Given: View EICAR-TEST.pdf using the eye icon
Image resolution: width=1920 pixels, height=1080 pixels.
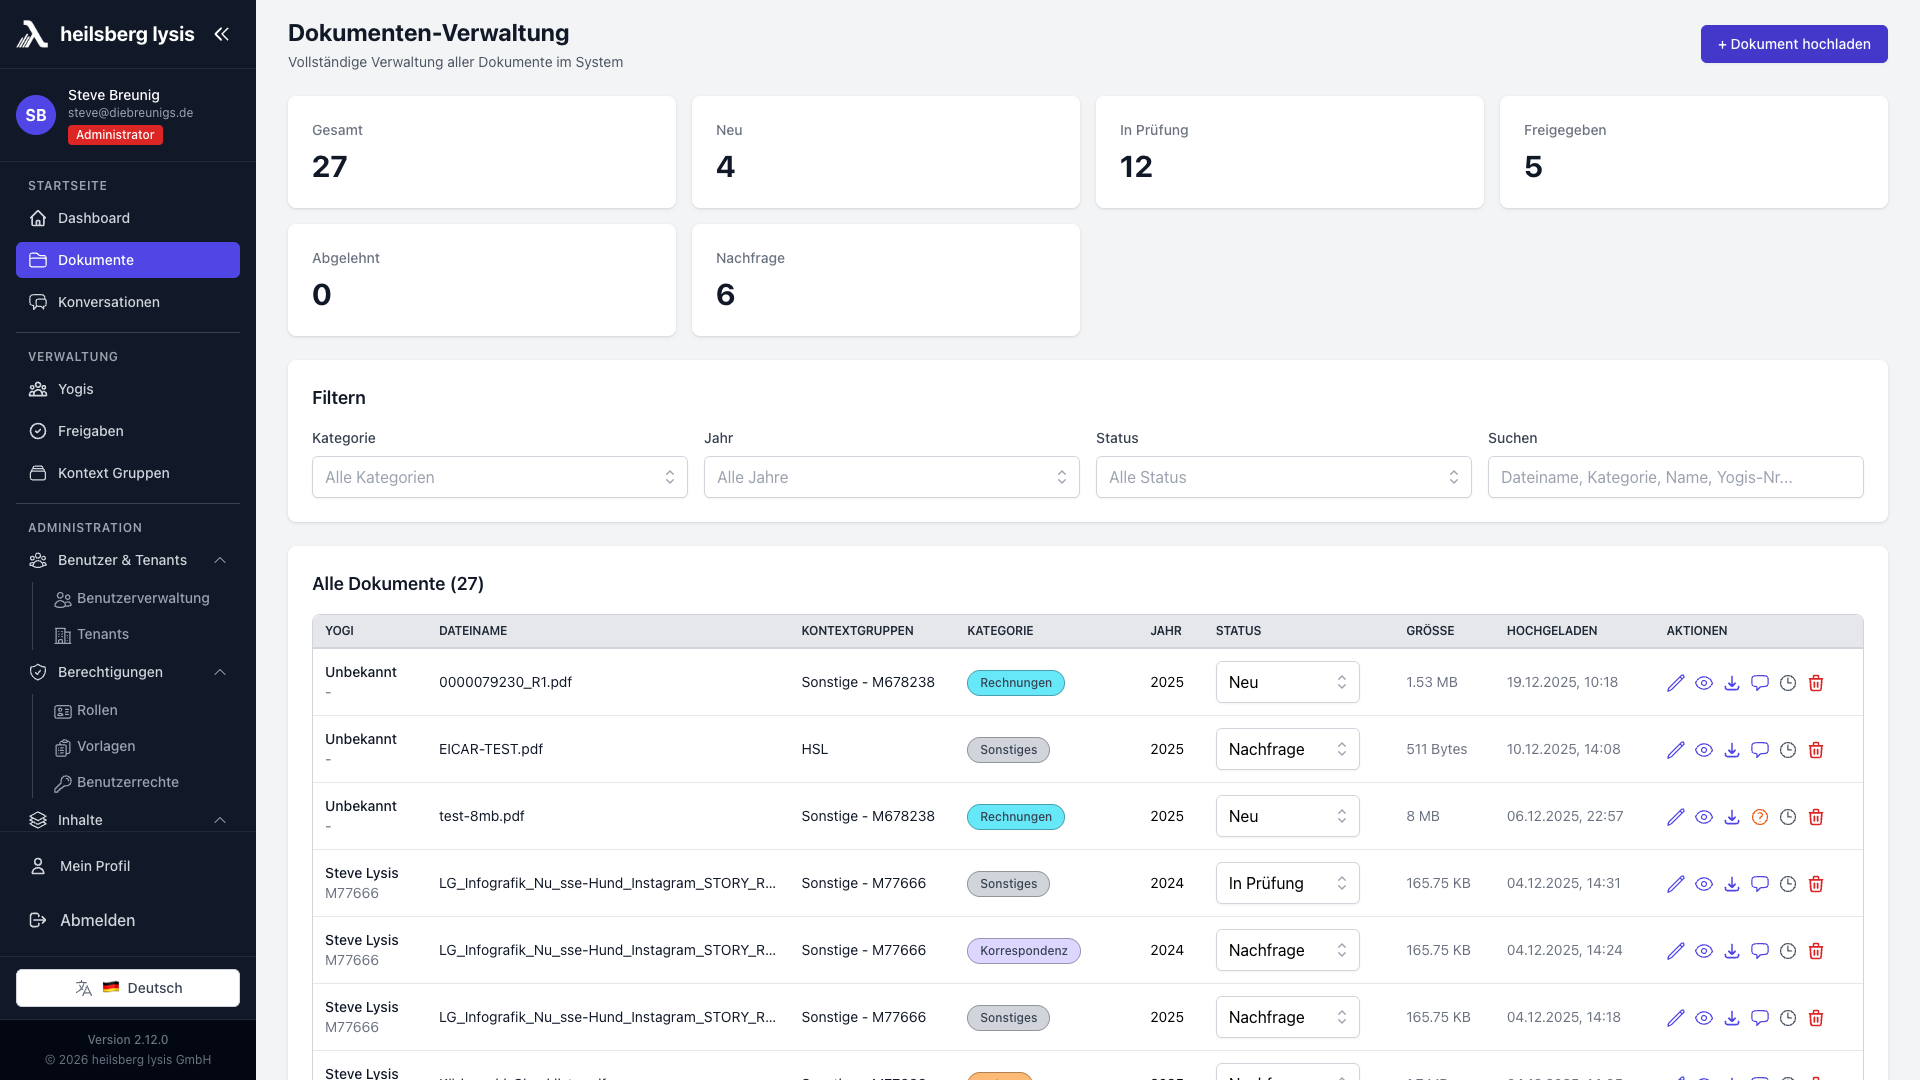Looking at the screenshot, I should coord(1704,750).
